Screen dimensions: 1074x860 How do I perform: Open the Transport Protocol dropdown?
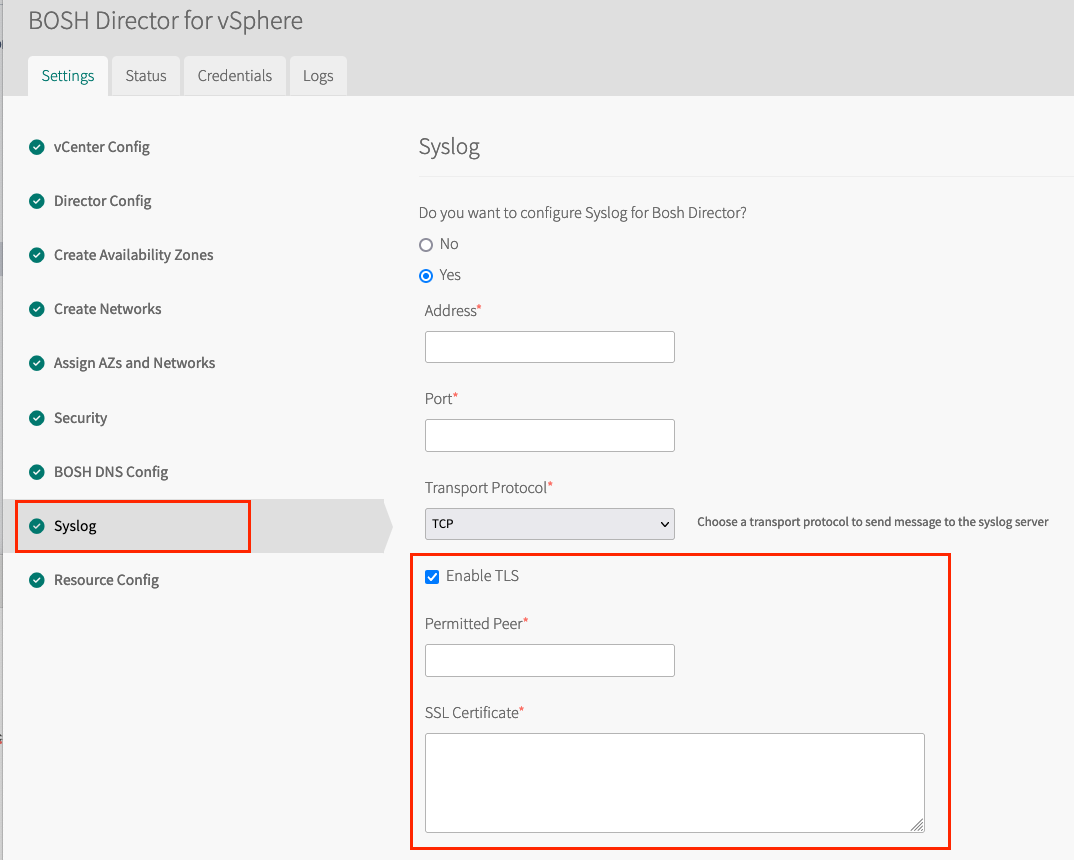(549, 523)
